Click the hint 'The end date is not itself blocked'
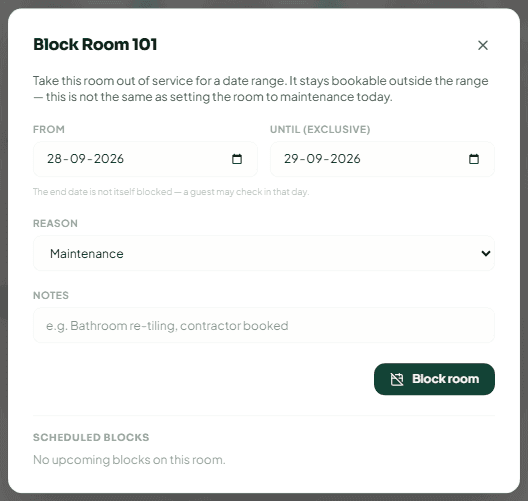The height and width of the screenshot is (501, 528). [103, 192]
